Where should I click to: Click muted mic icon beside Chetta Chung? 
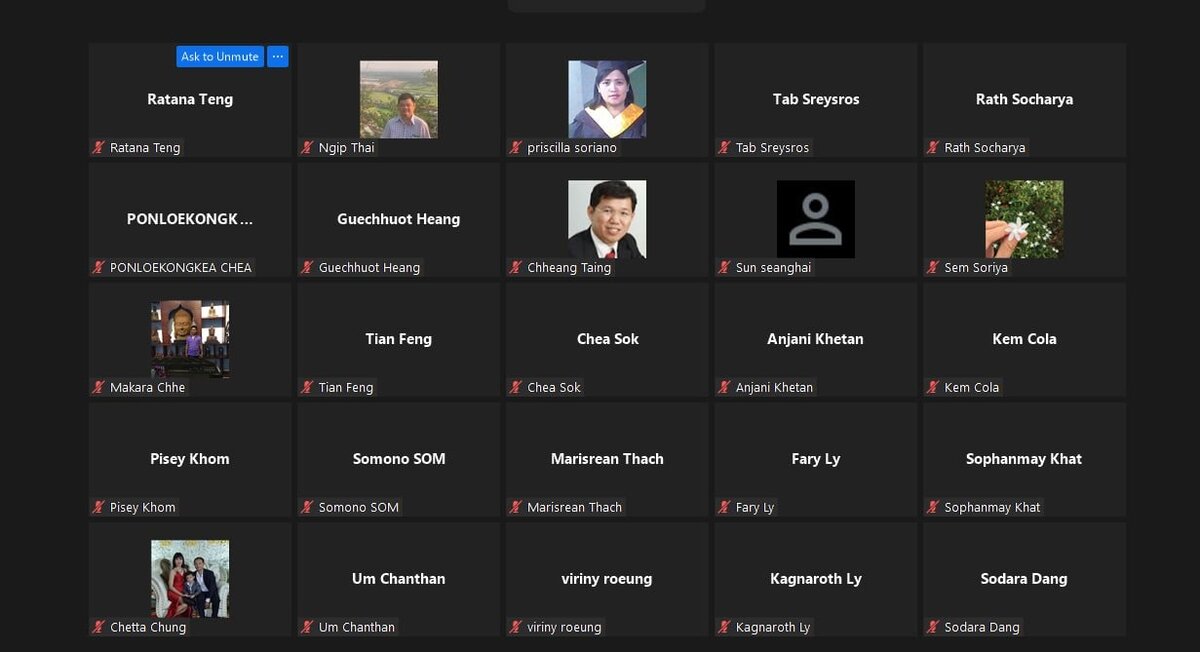pyautogui.click(x=99, y=628)
